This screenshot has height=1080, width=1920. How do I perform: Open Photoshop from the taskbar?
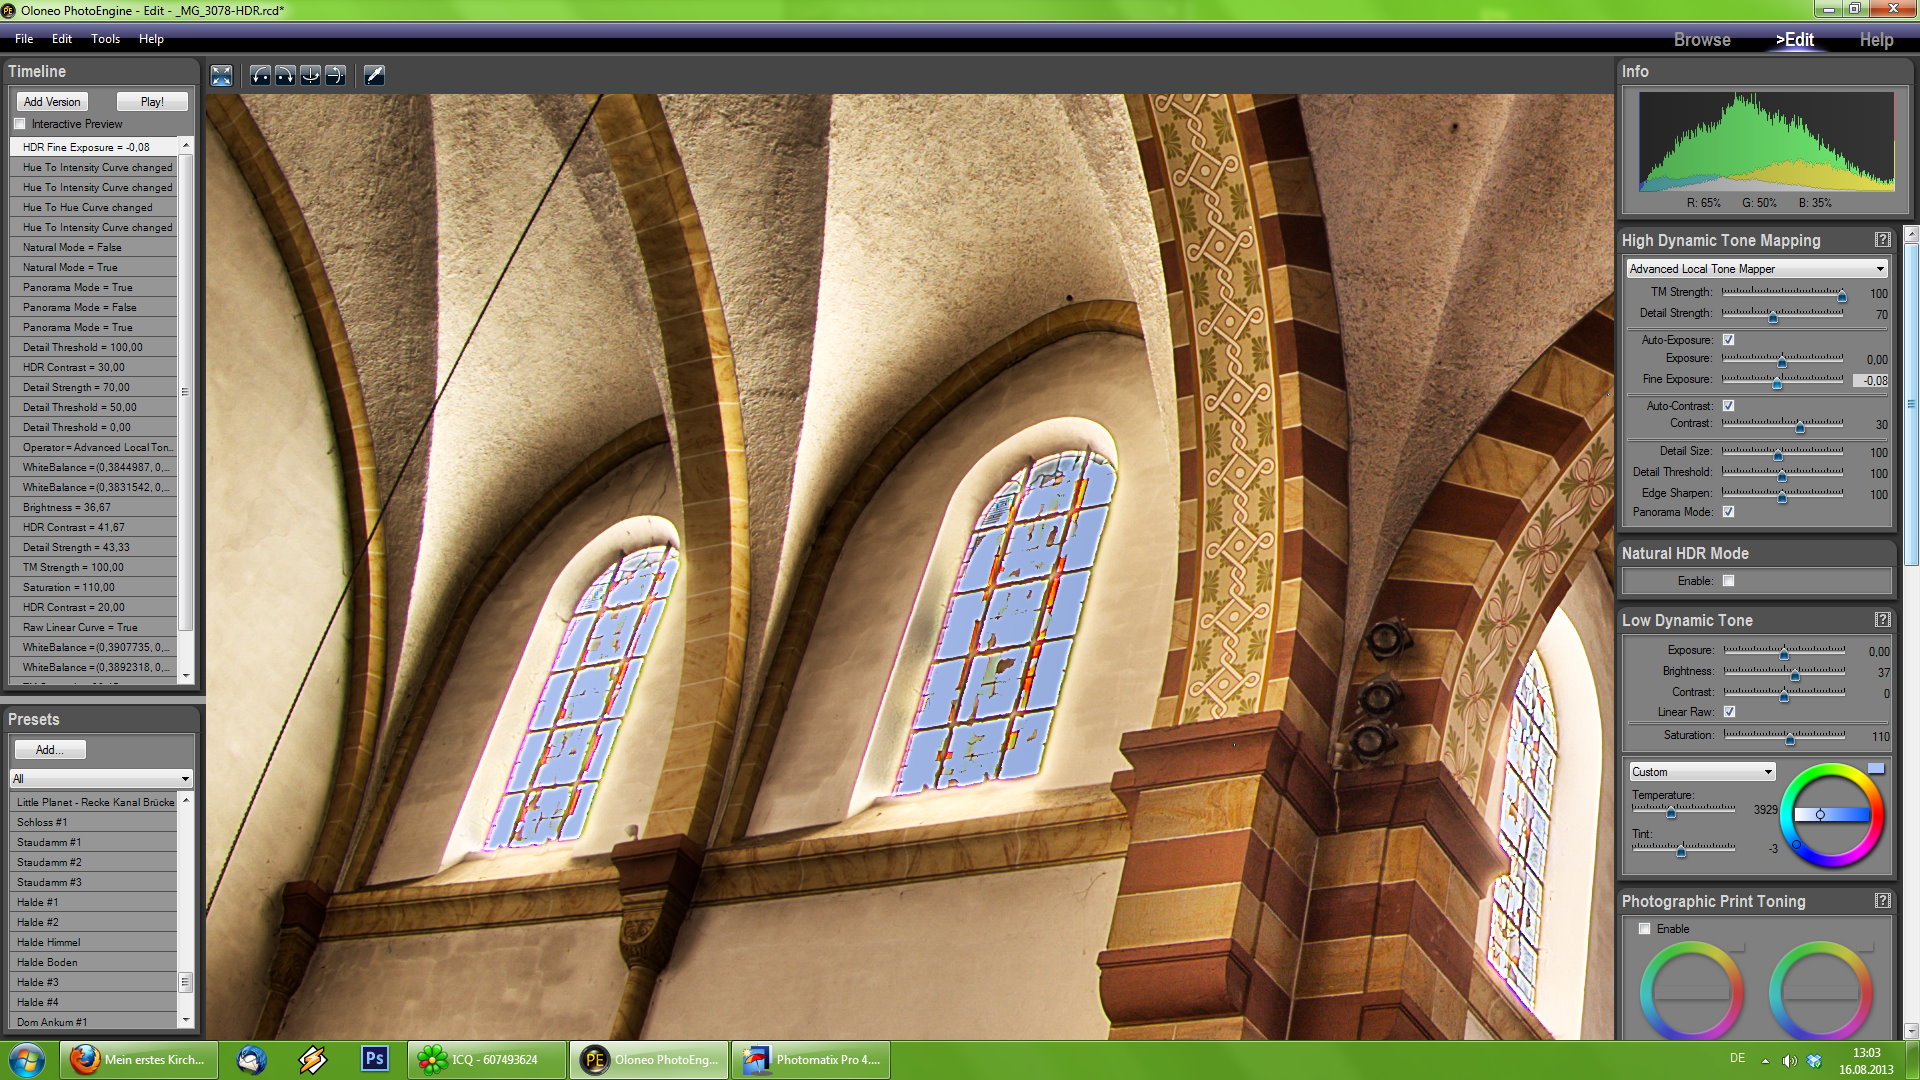(374, 1058)
